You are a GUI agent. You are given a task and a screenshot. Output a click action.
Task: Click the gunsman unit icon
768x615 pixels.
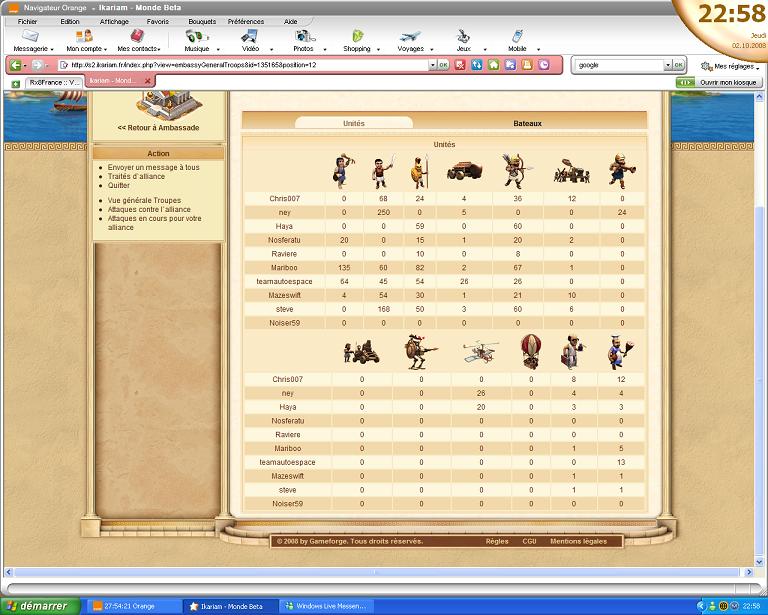pos(622,172)
